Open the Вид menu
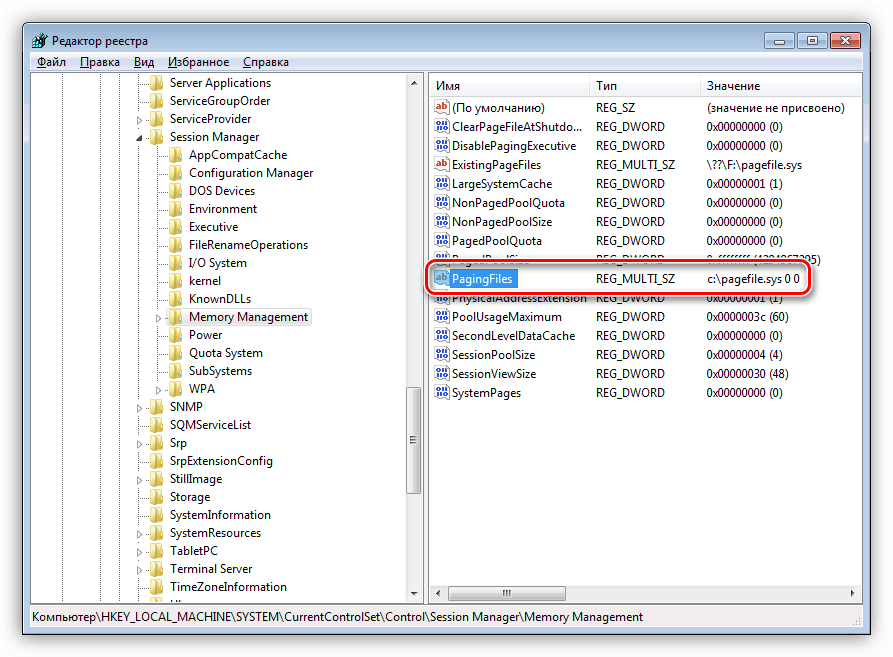 click(144, 61)
